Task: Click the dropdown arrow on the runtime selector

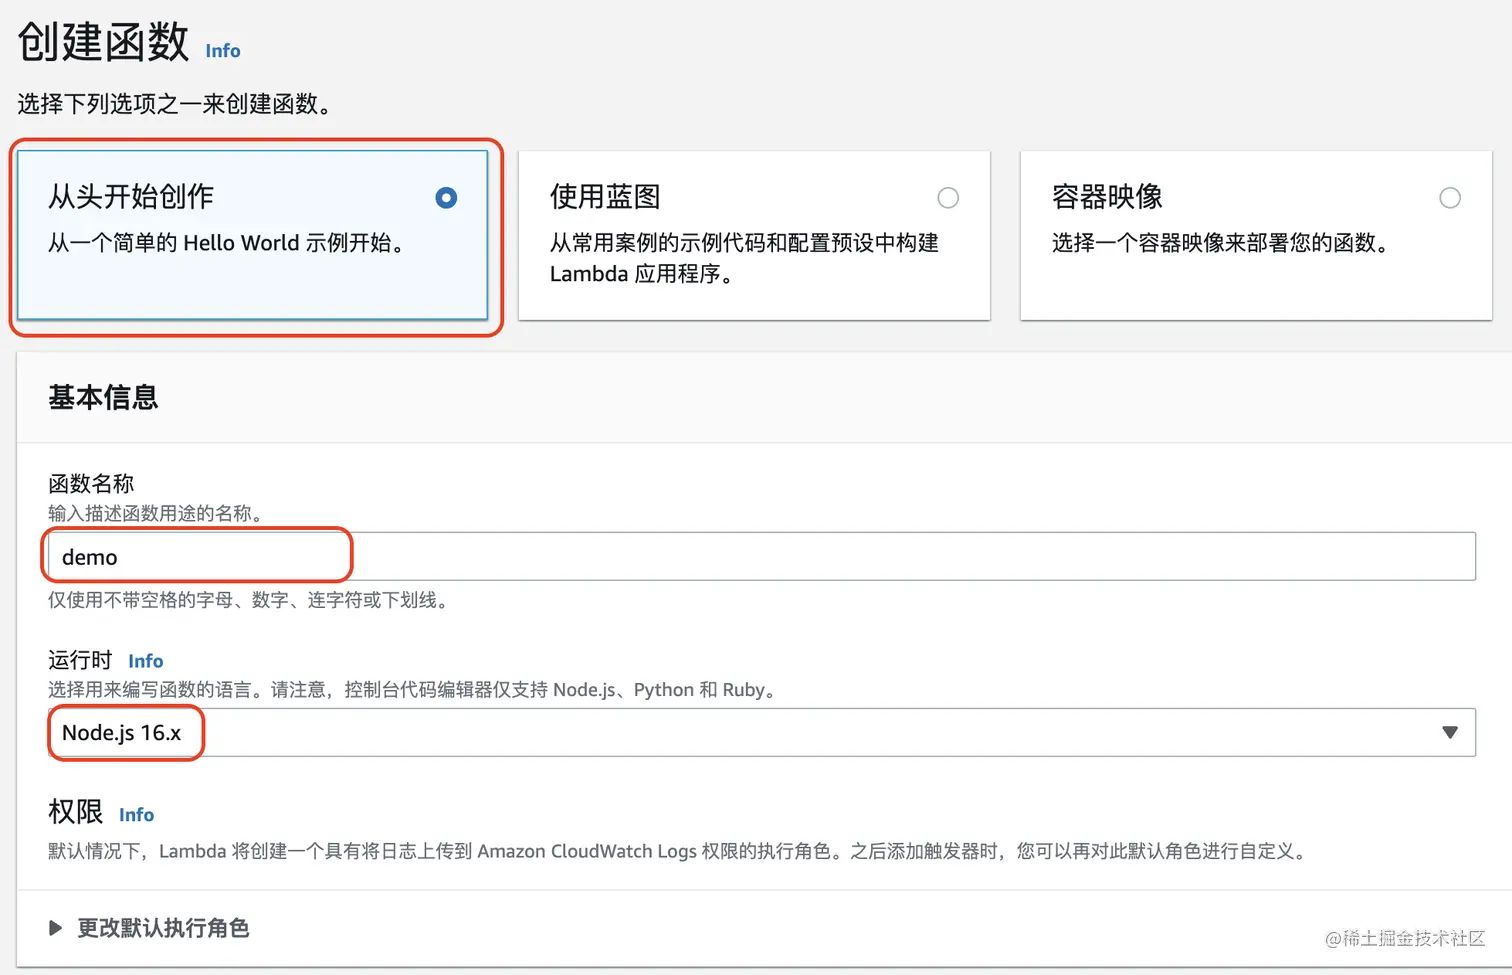Action: coord(1451,732)
